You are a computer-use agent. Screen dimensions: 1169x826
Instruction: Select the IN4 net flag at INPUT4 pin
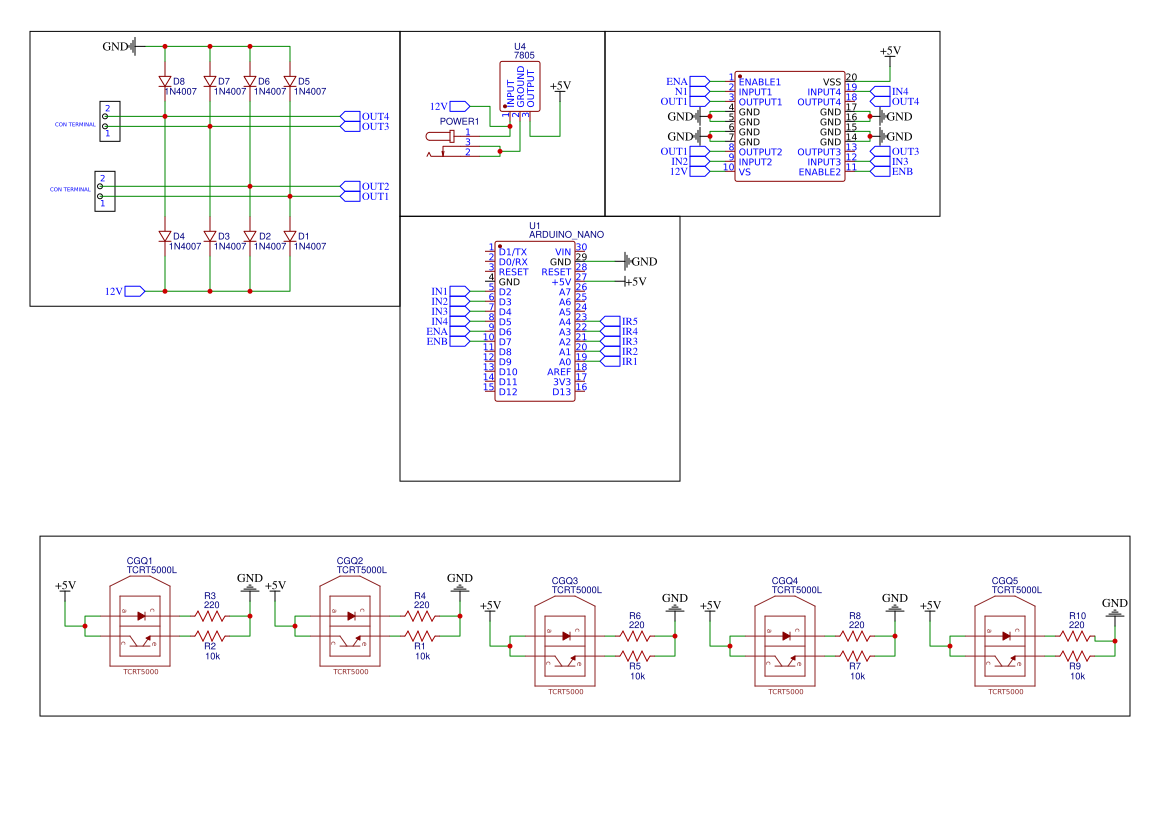click(x=889, y=92)
